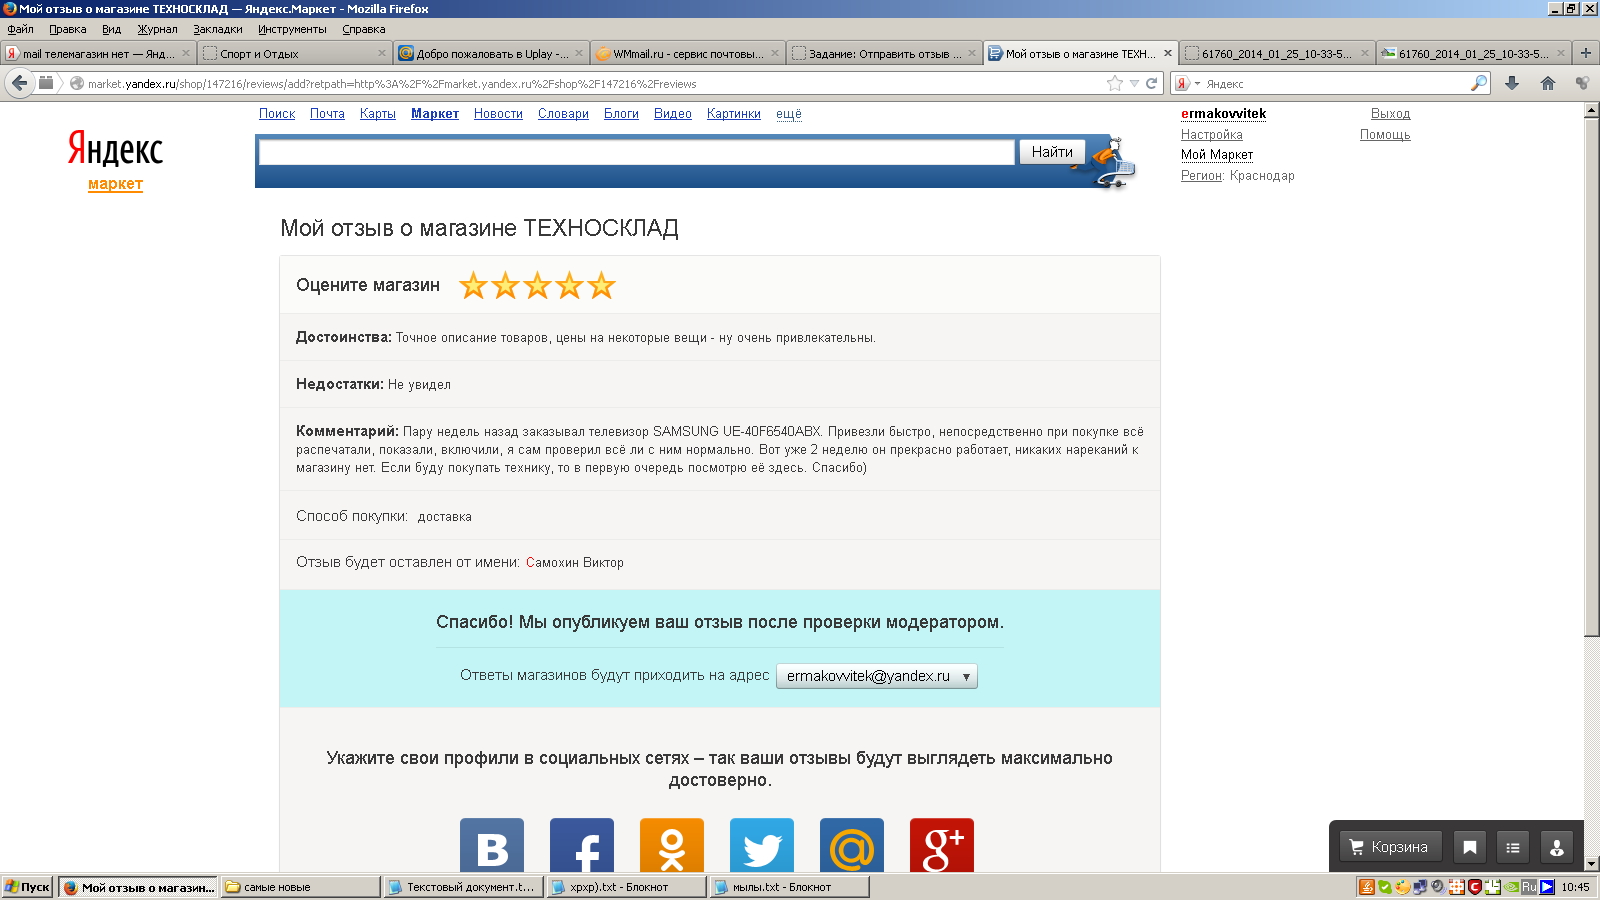1600x900 pixels.
Task: Click the bookmark star in address bar
Action: coord(1115,83)
